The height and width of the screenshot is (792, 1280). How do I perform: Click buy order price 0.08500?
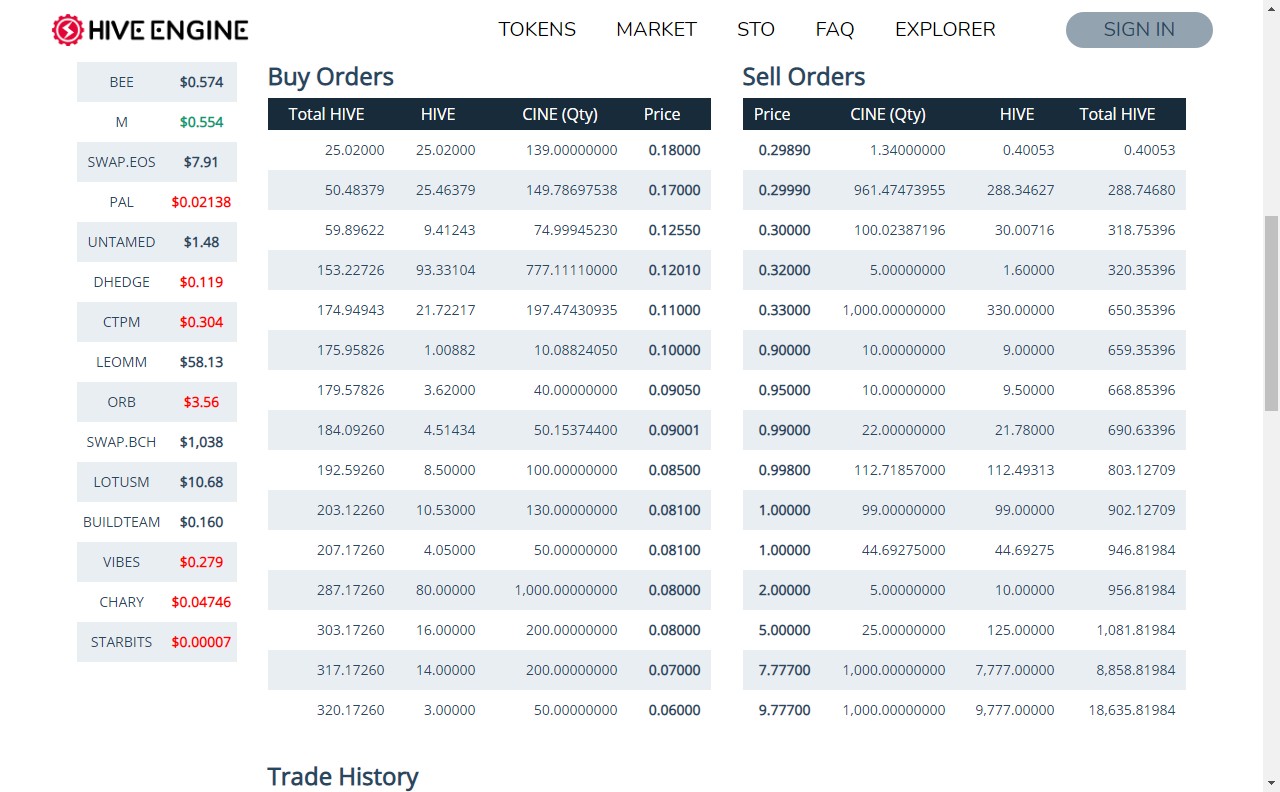pyautogui.click(x=674, y=470)
